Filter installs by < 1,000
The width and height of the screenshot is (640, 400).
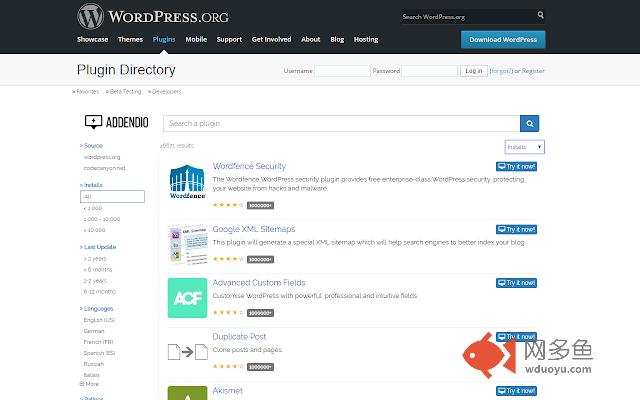(93, 208)
